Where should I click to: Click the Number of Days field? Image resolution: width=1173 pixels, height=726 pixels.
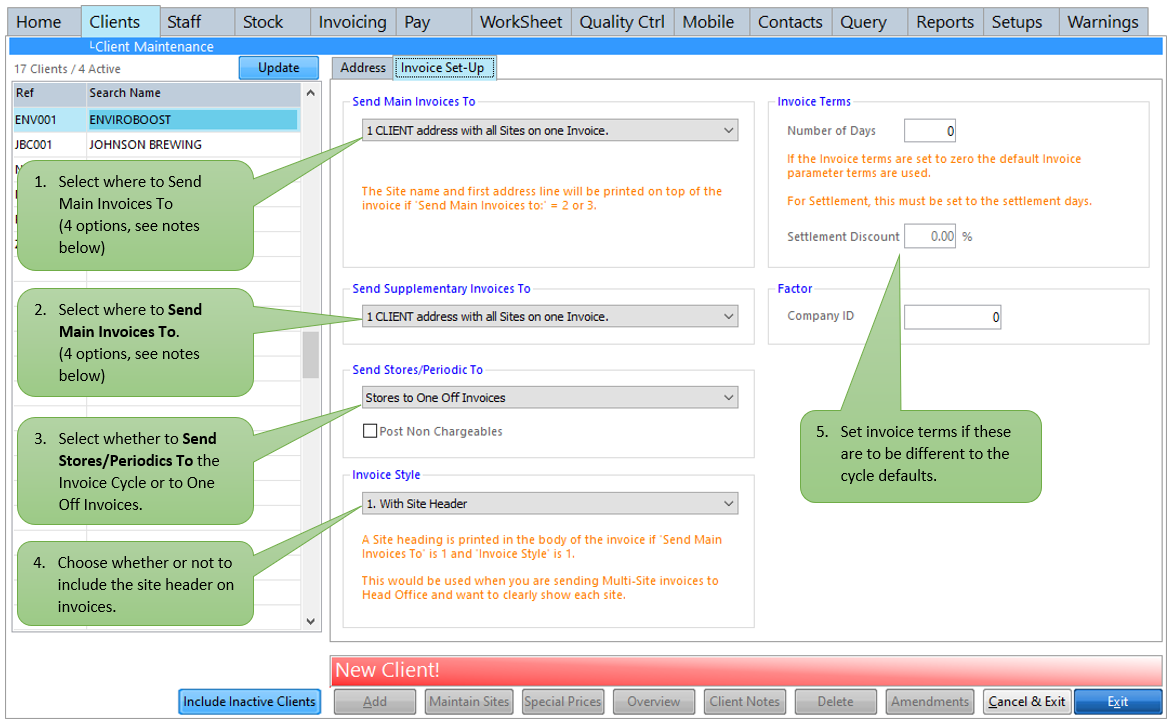[929, 130]
